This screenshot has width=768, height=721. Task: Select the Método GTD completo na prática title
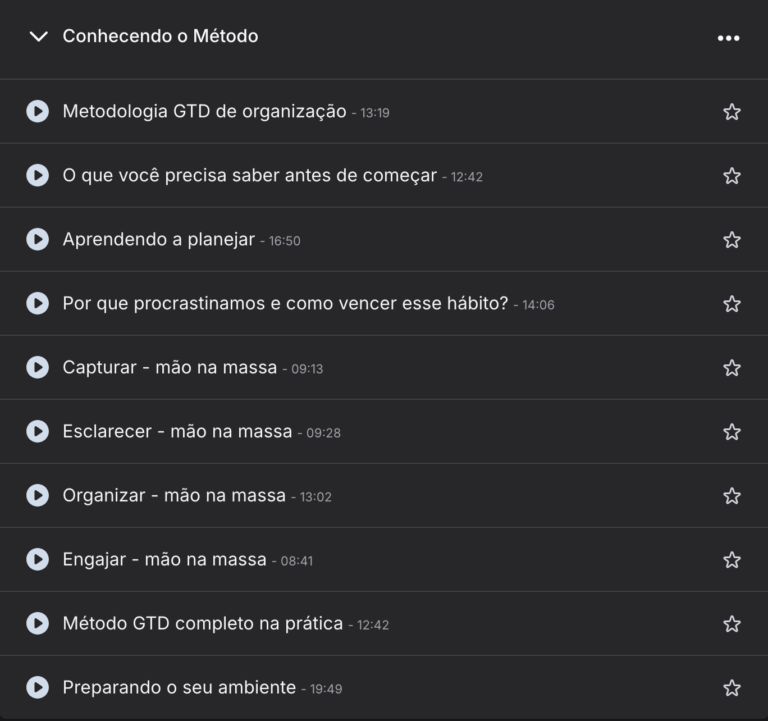[x=202, y=624]
